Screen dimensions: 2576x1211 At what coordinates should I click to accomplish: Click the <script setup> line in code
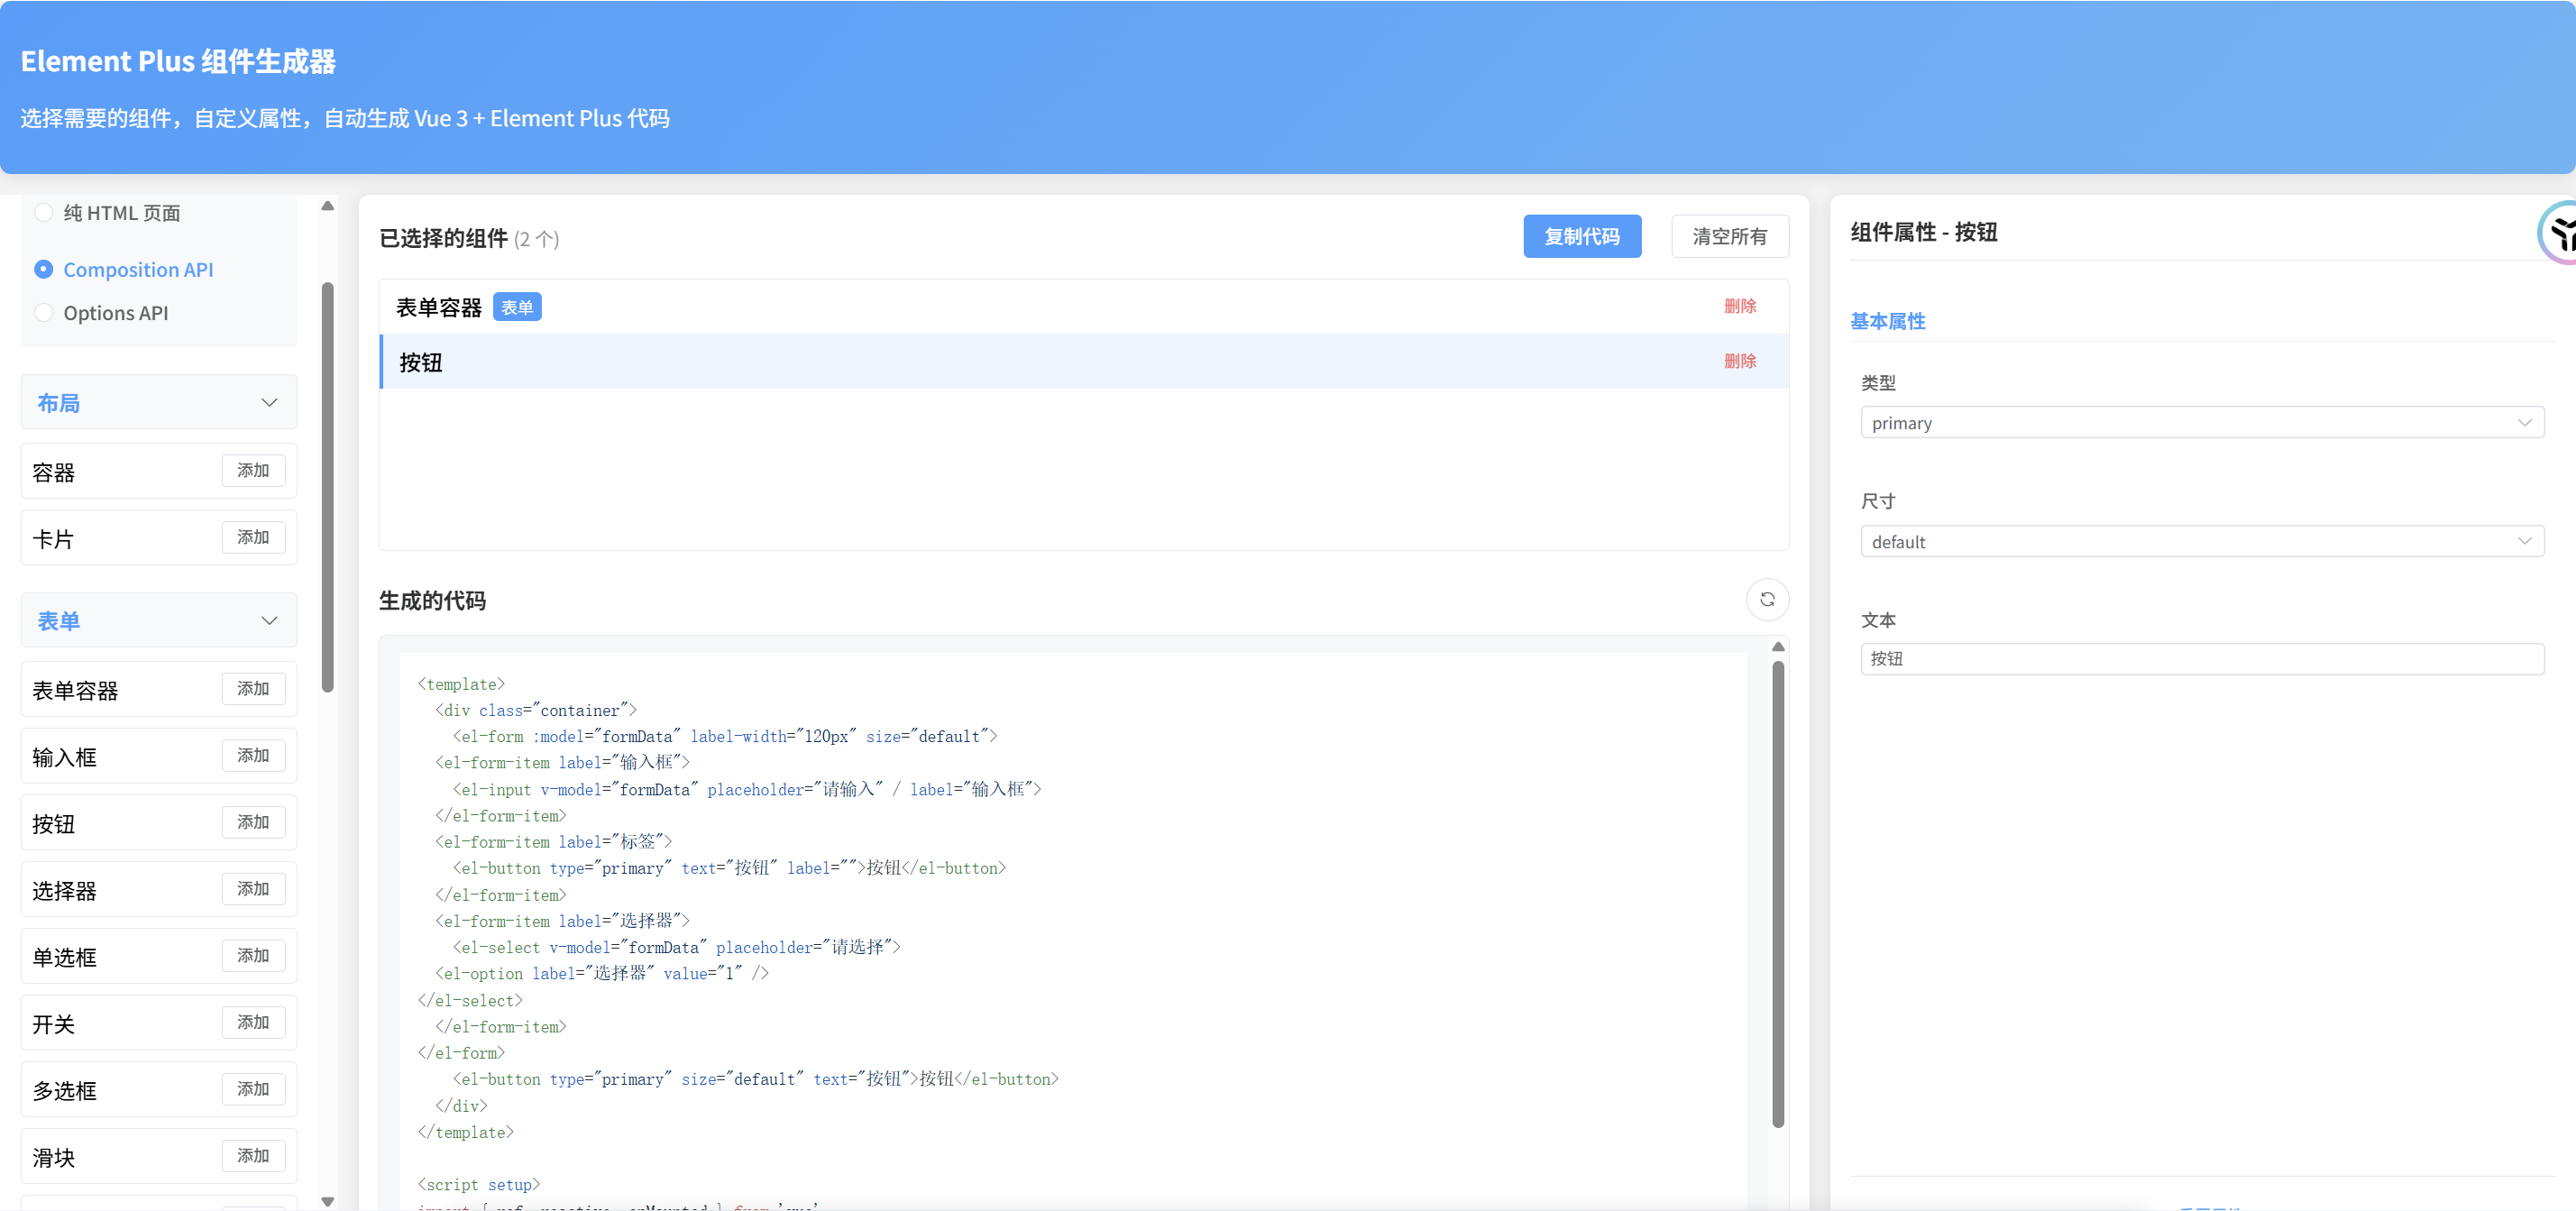coord(478,1185)
